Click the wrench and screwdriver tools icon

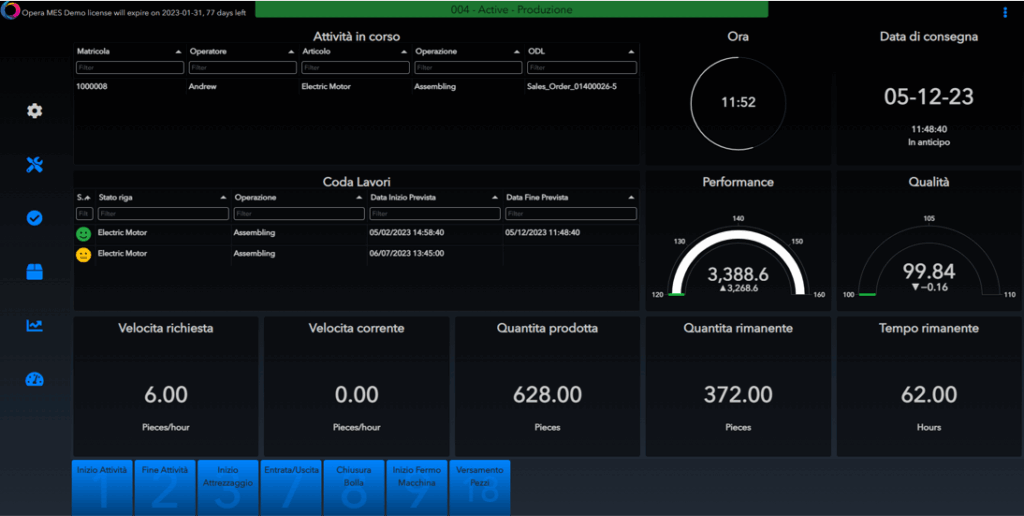[x=35, y=165]
